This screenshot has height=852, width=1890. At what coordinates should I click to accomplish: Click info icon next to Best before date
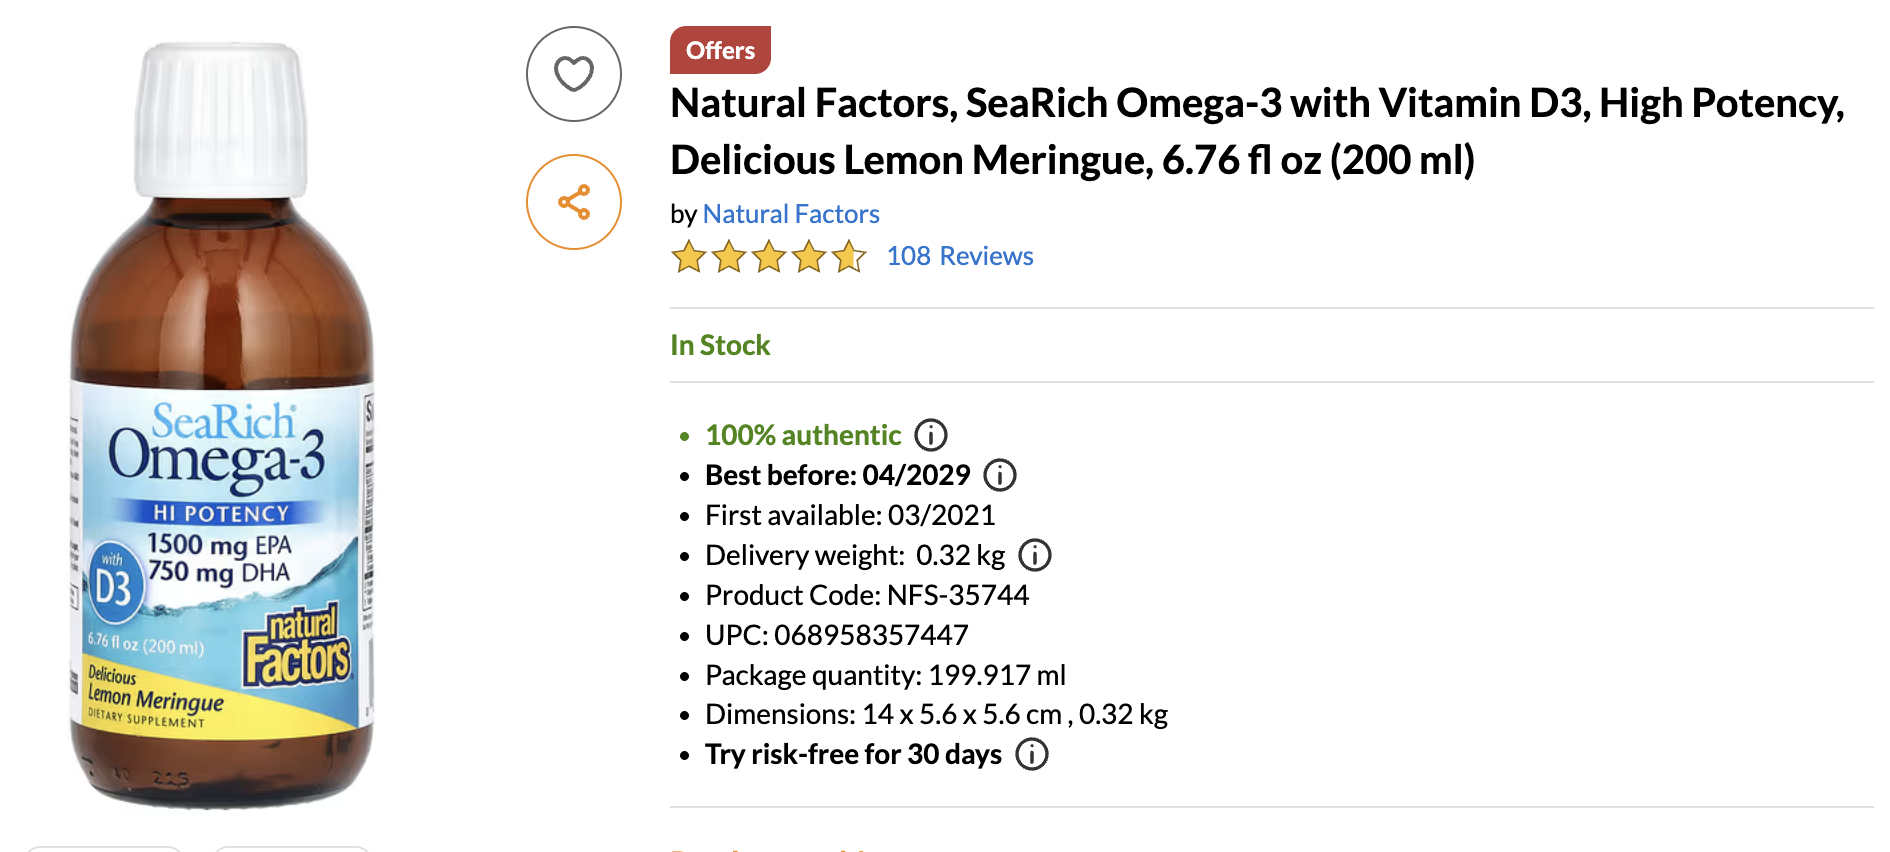click(1000, 475)
